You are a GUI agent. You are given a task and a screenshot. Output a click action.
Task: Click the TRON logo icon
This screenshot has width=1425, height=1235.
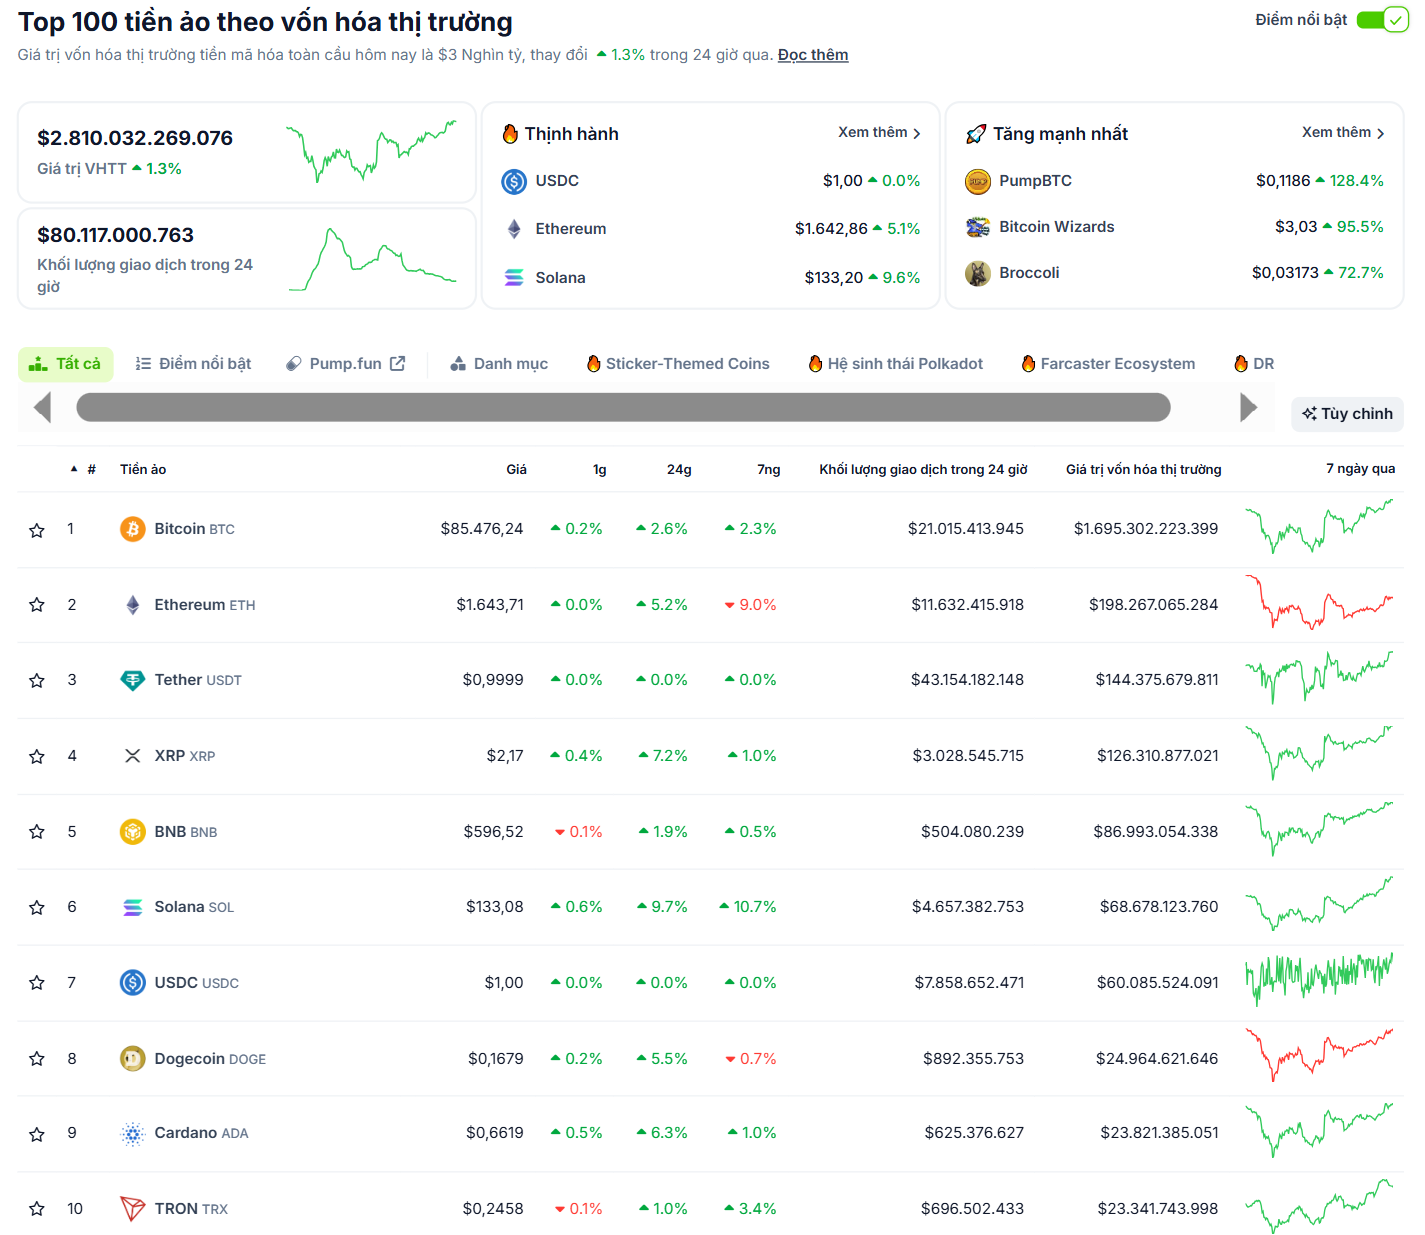click(132, 1209)
